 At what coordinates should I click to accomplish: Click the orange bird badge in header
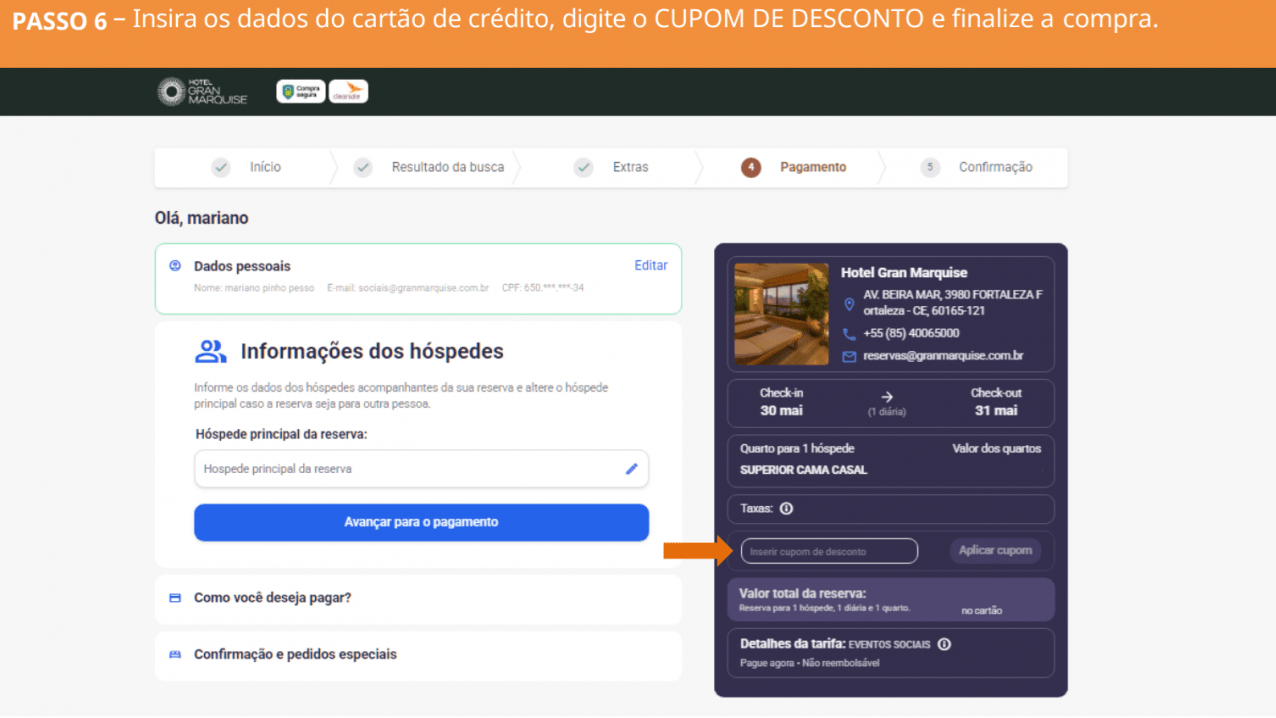coord(348,92)
